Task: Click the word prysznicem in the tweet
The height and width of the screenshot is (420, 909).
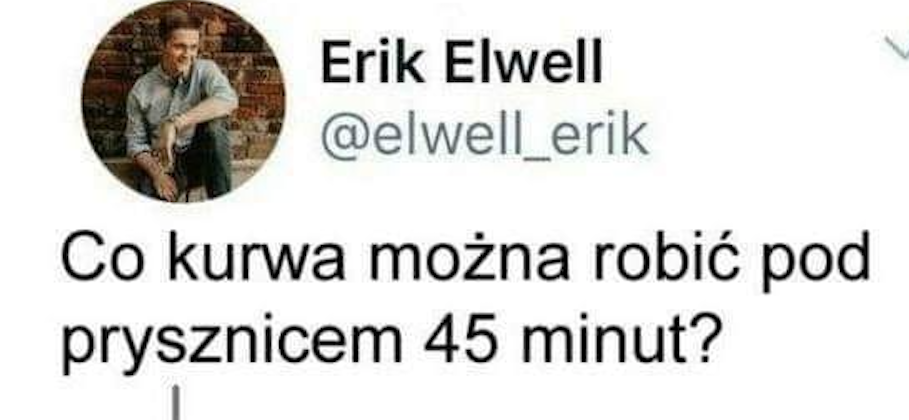Action: pyautogui.click(x=231, y=343)
